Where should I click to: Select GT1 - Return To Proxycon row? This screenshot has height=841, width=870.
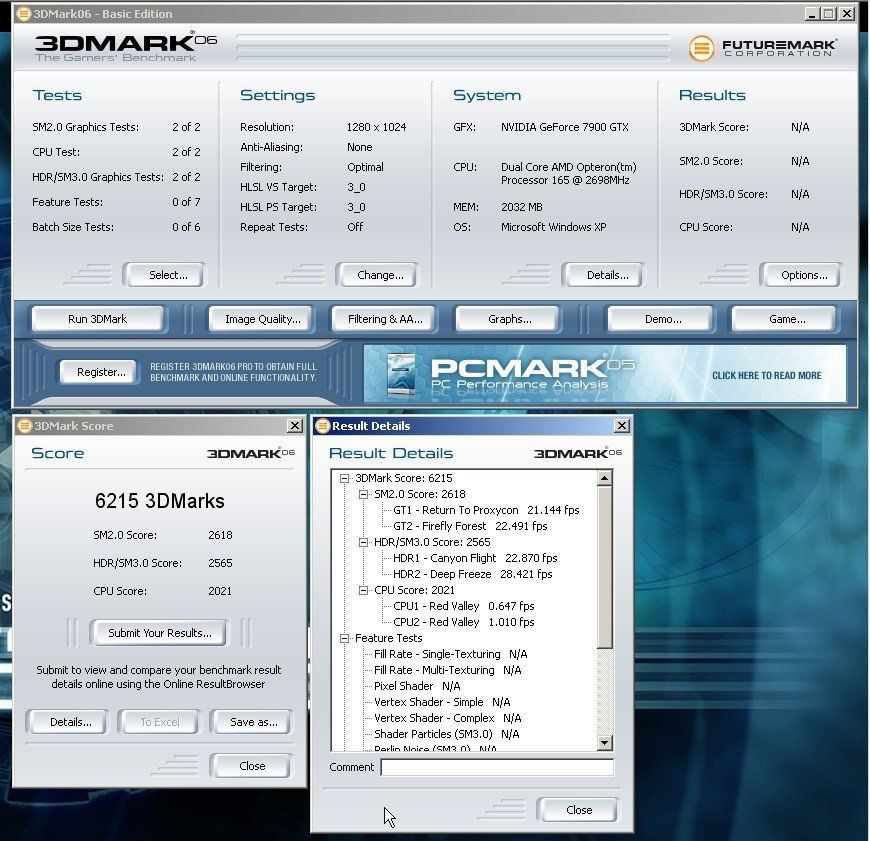tap(486, 510)
